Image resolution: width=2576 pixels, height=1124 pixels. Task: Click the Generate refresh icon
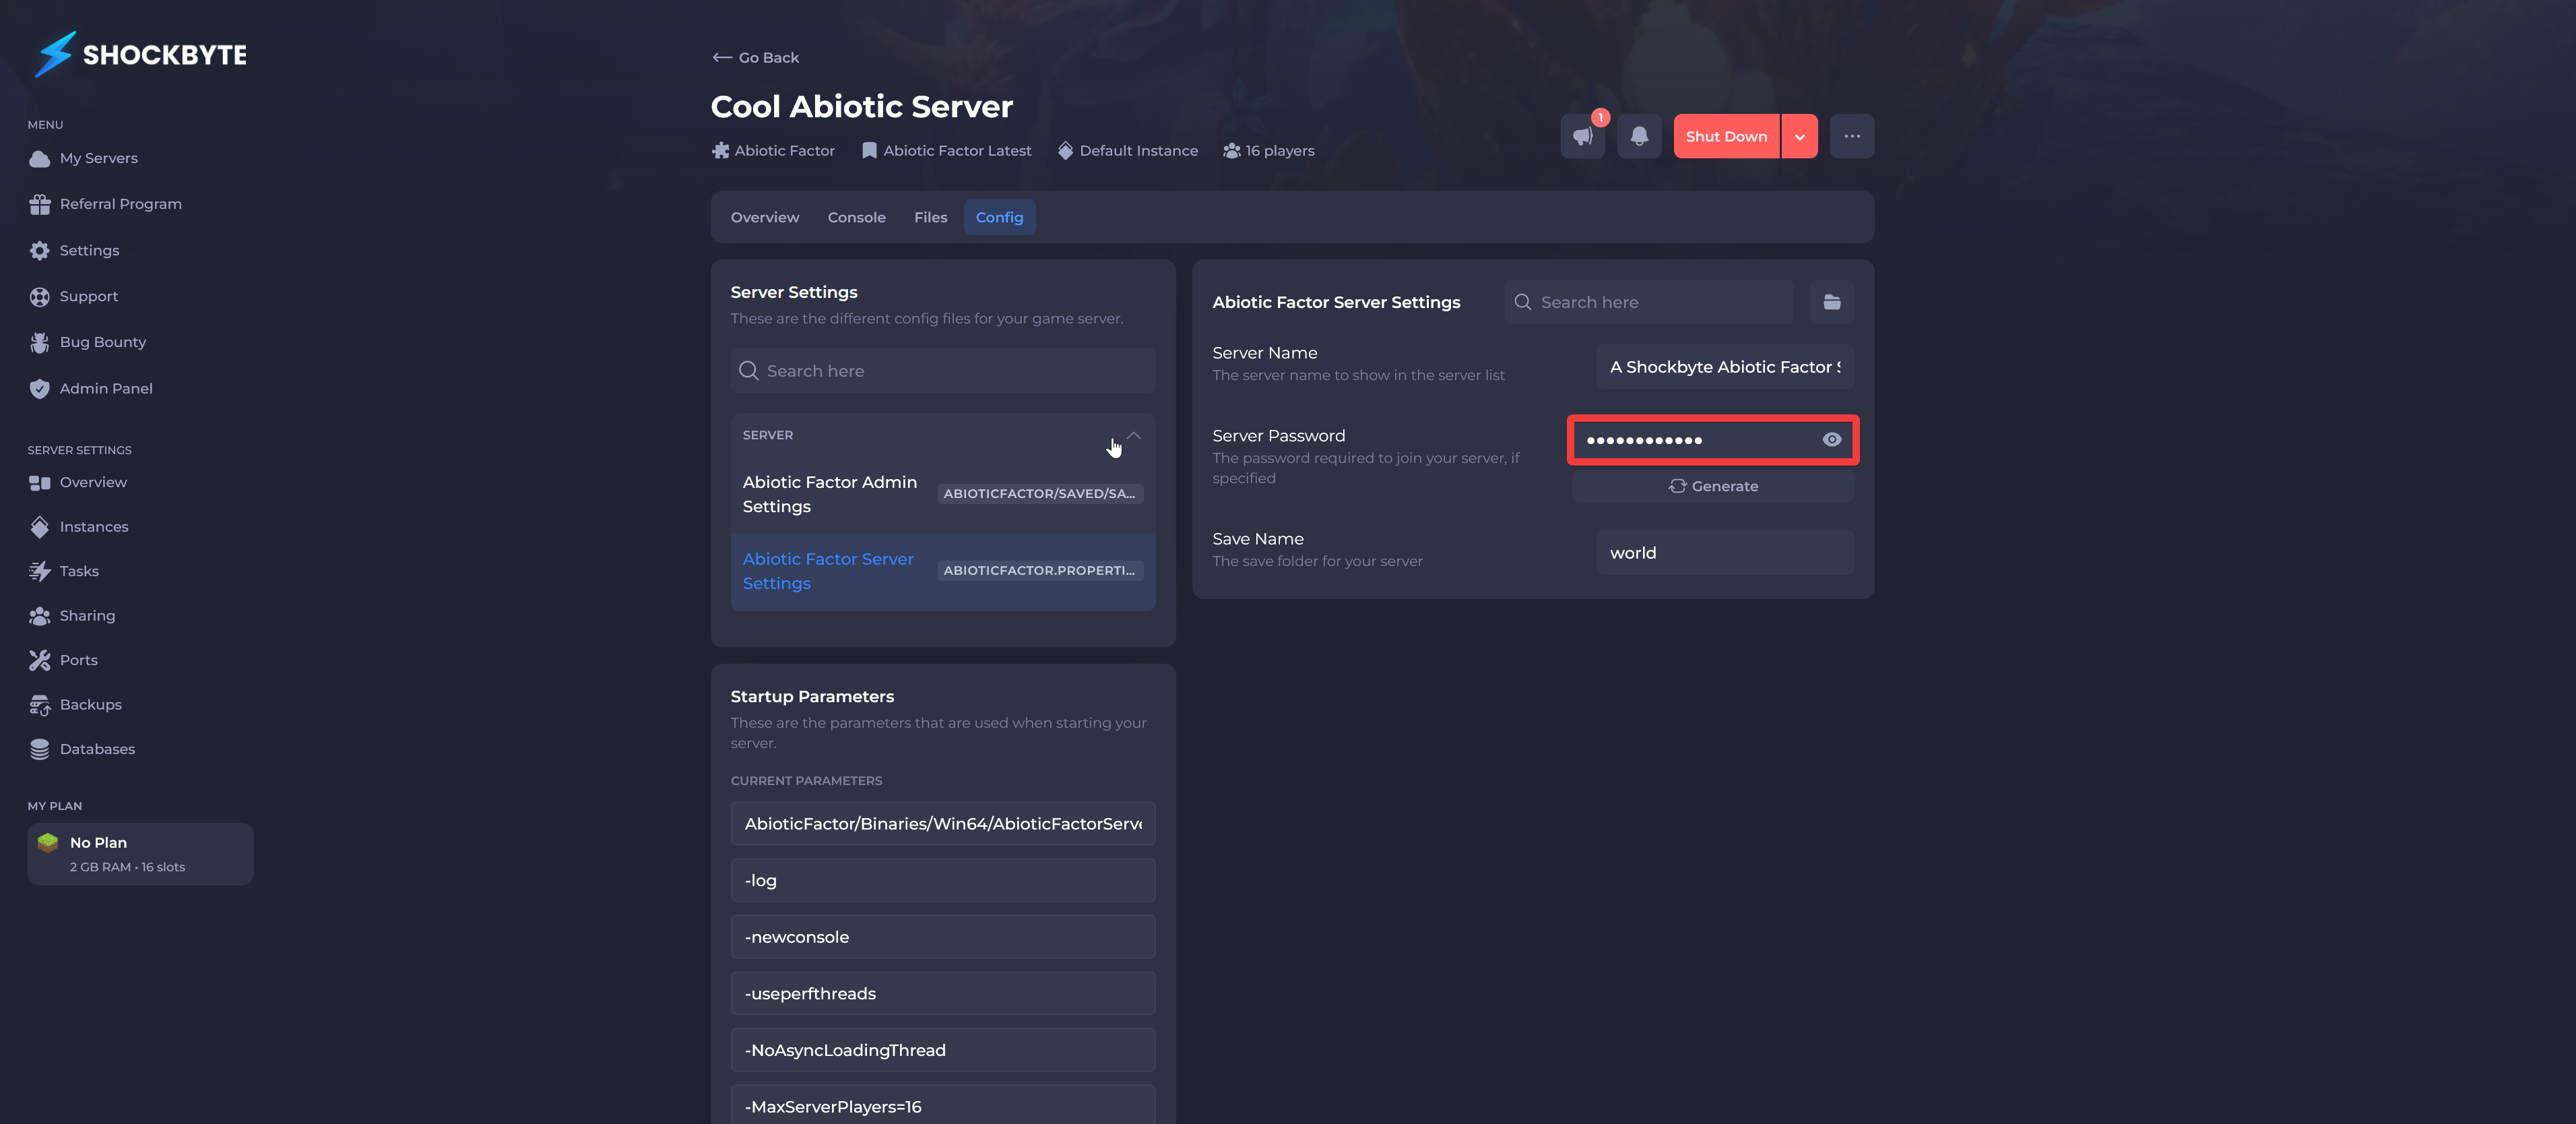(1677, 486)
